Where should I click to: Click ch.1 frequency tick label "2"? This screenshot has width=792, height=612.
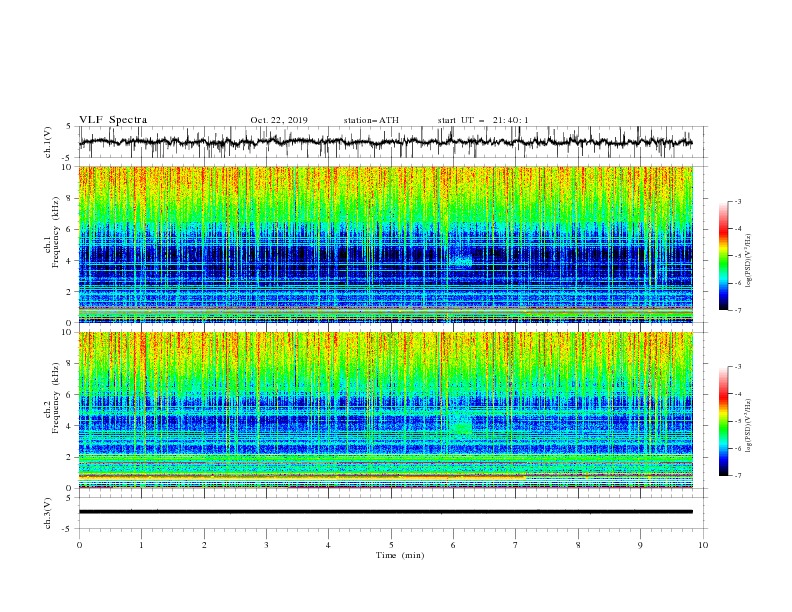(x=69, y=291)
